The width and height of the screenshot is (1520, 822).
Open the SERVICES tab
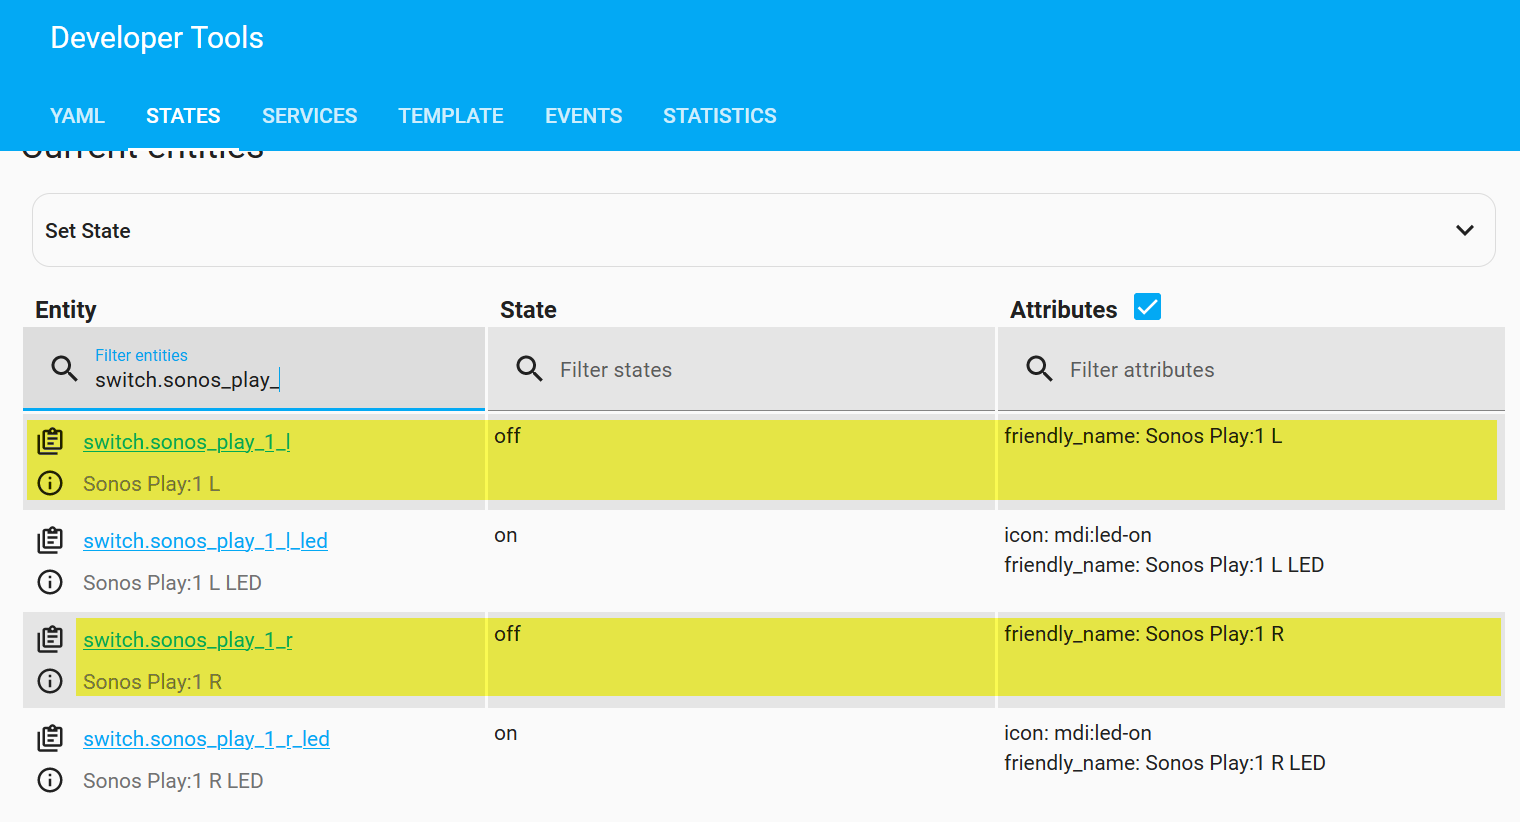coord(309,116)
